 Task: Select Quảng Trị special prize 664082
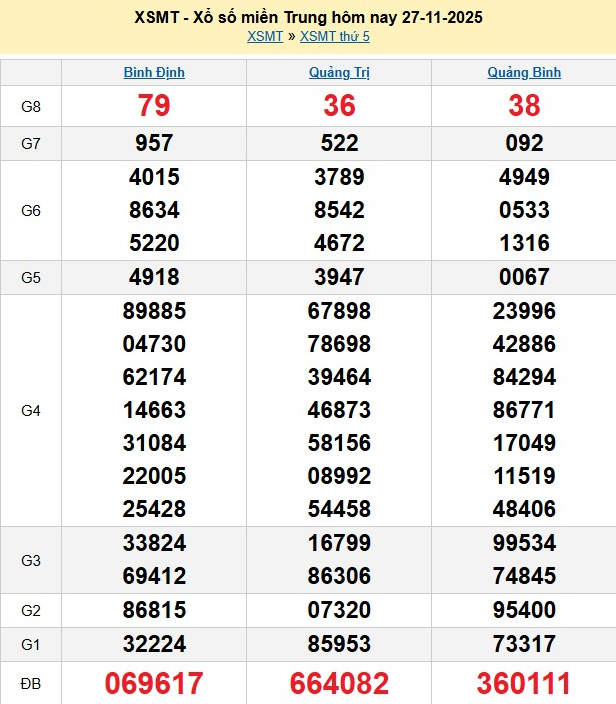point(339,684)
